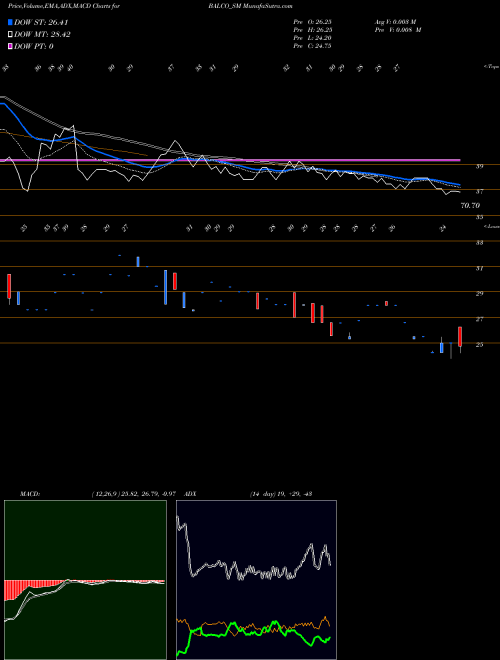Viewport: 500px width, 660px height.
Task: Click the '<Lows' label beside low markers
Action: tap(491, 227)
